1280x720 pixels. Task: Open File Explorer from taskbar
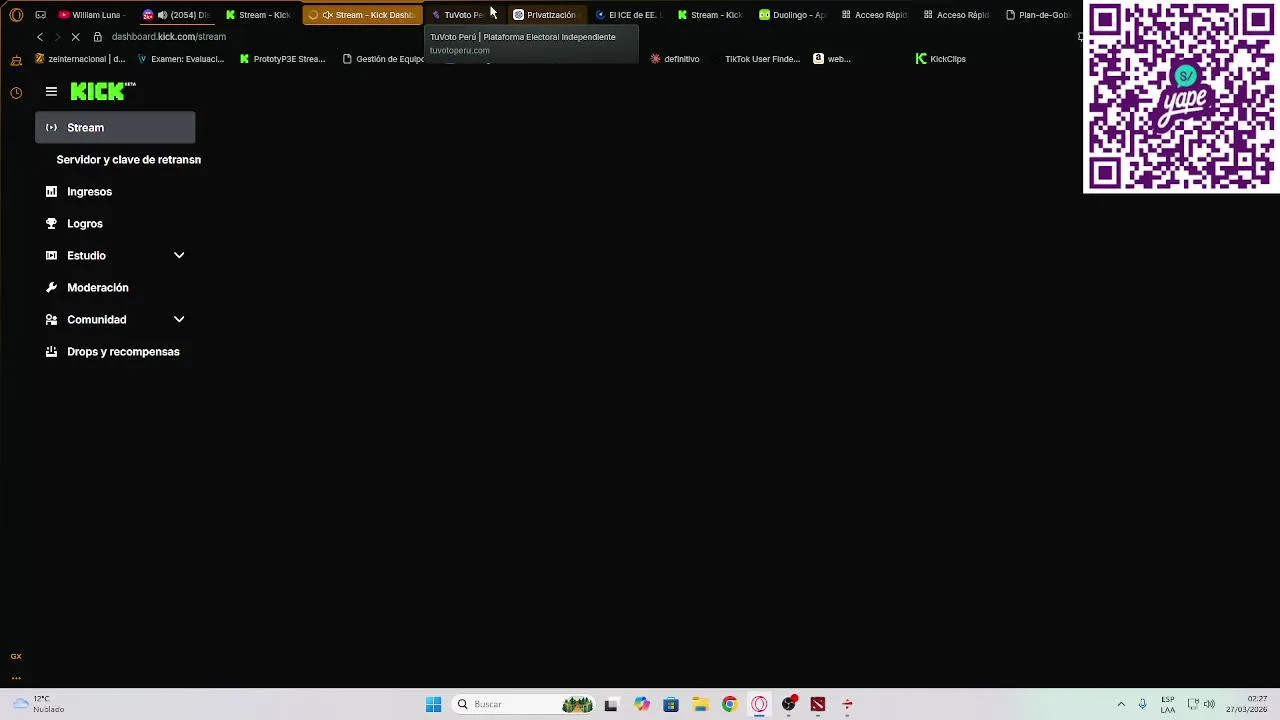click(700, 704)
